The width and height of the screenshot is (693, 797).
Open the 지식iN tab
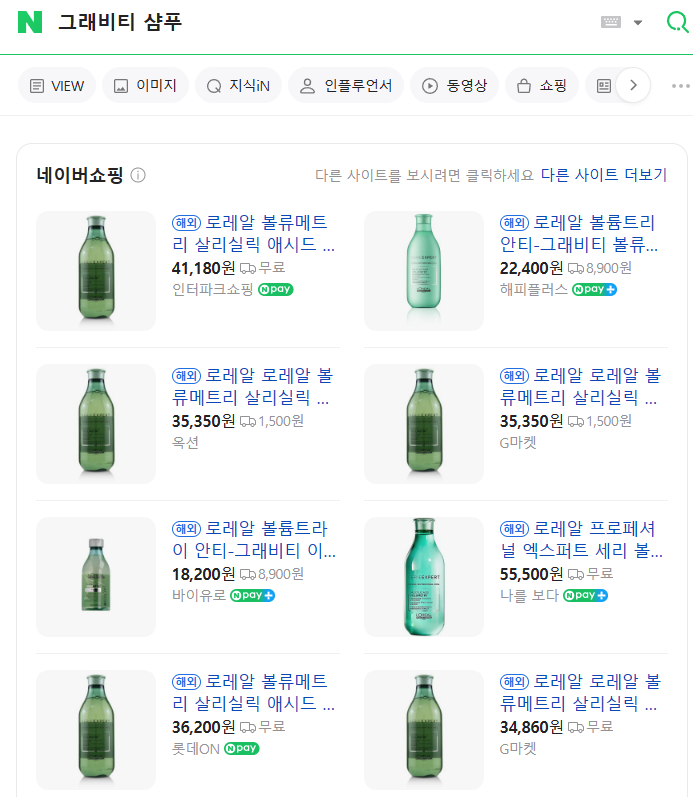tap(238, 86)
